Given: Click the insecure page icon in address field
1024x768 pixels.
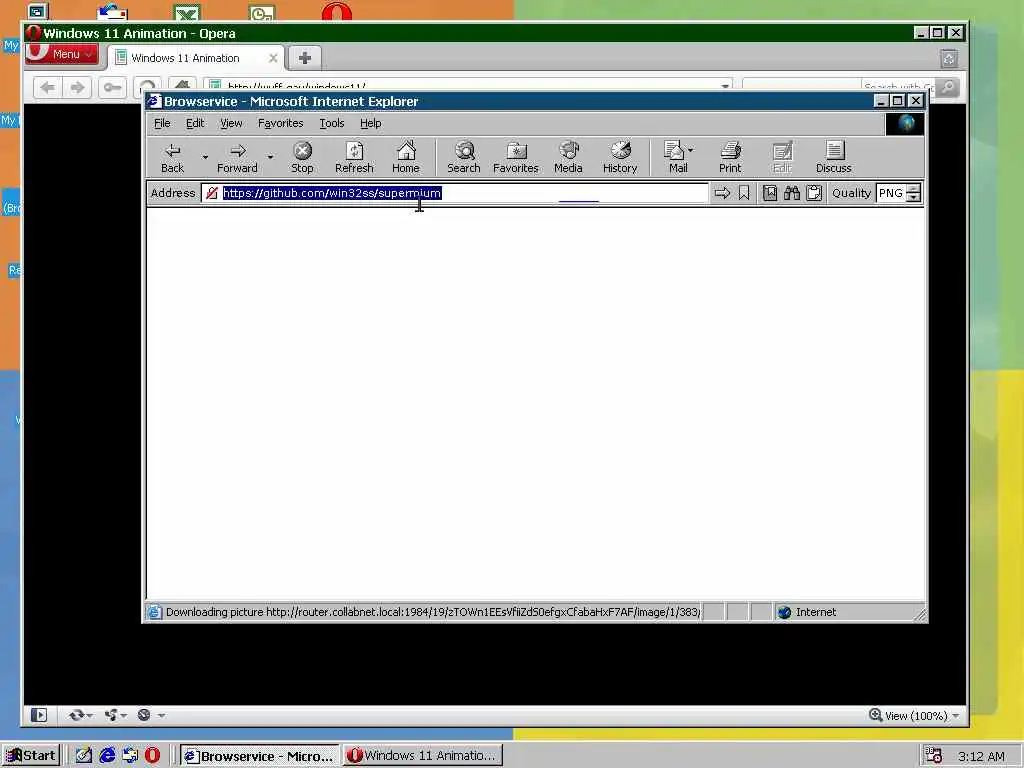Looking at the screenshot, I should pos(212,193).
